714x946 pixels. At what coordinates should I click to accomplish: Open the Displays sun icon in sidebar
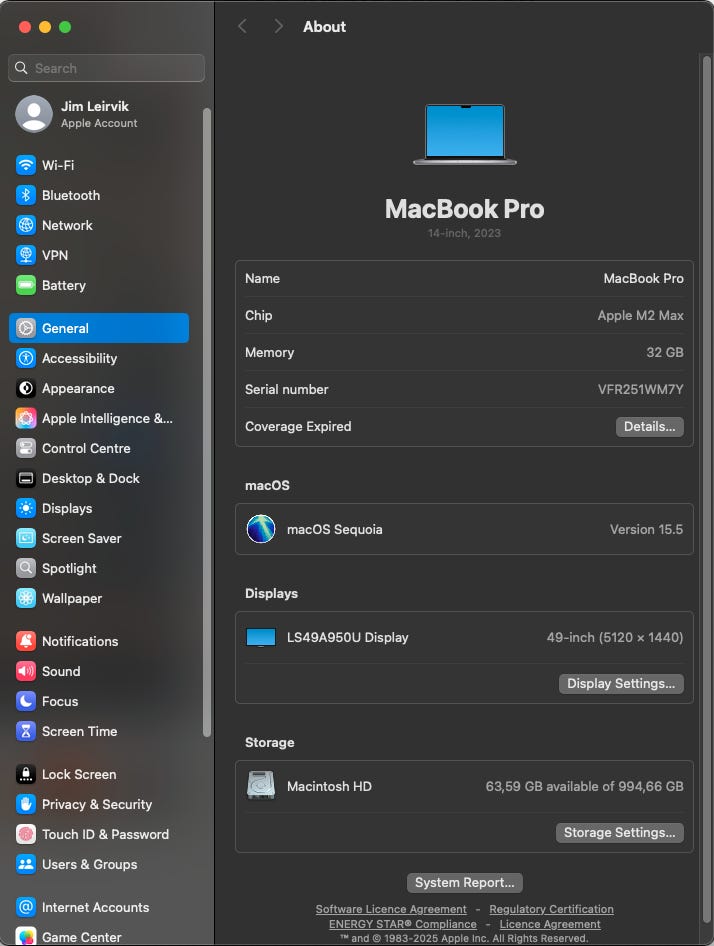click(25, 509)
